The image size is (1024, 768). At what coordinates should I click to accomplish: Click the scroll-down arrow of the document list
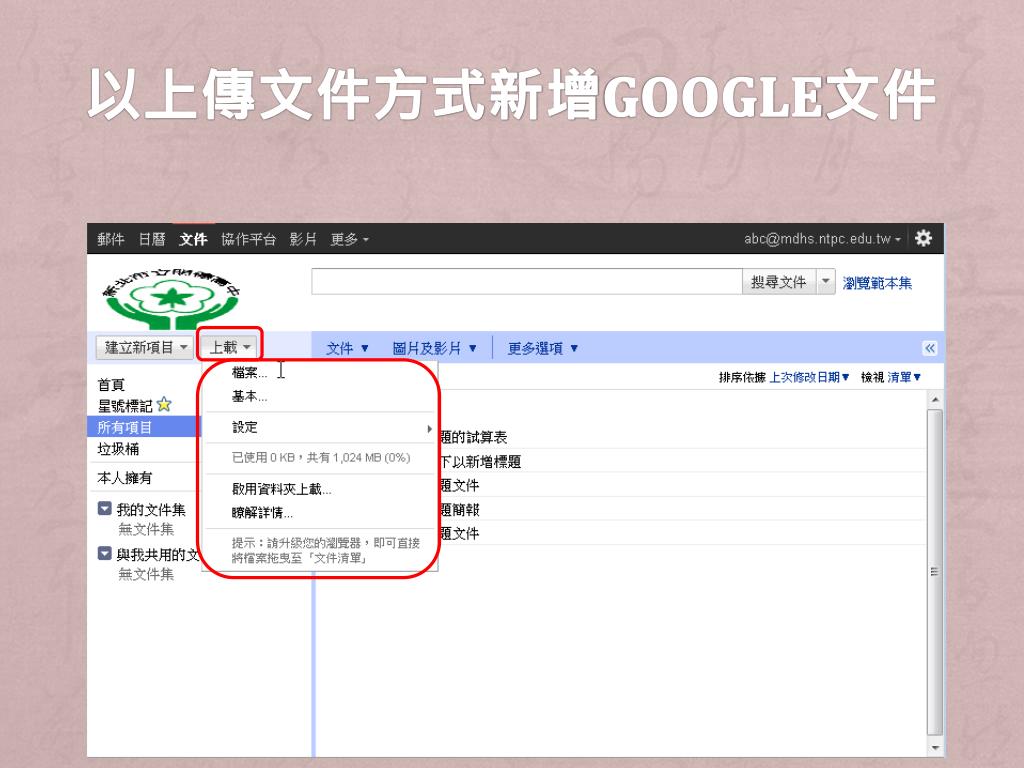[x=935, y=748]
